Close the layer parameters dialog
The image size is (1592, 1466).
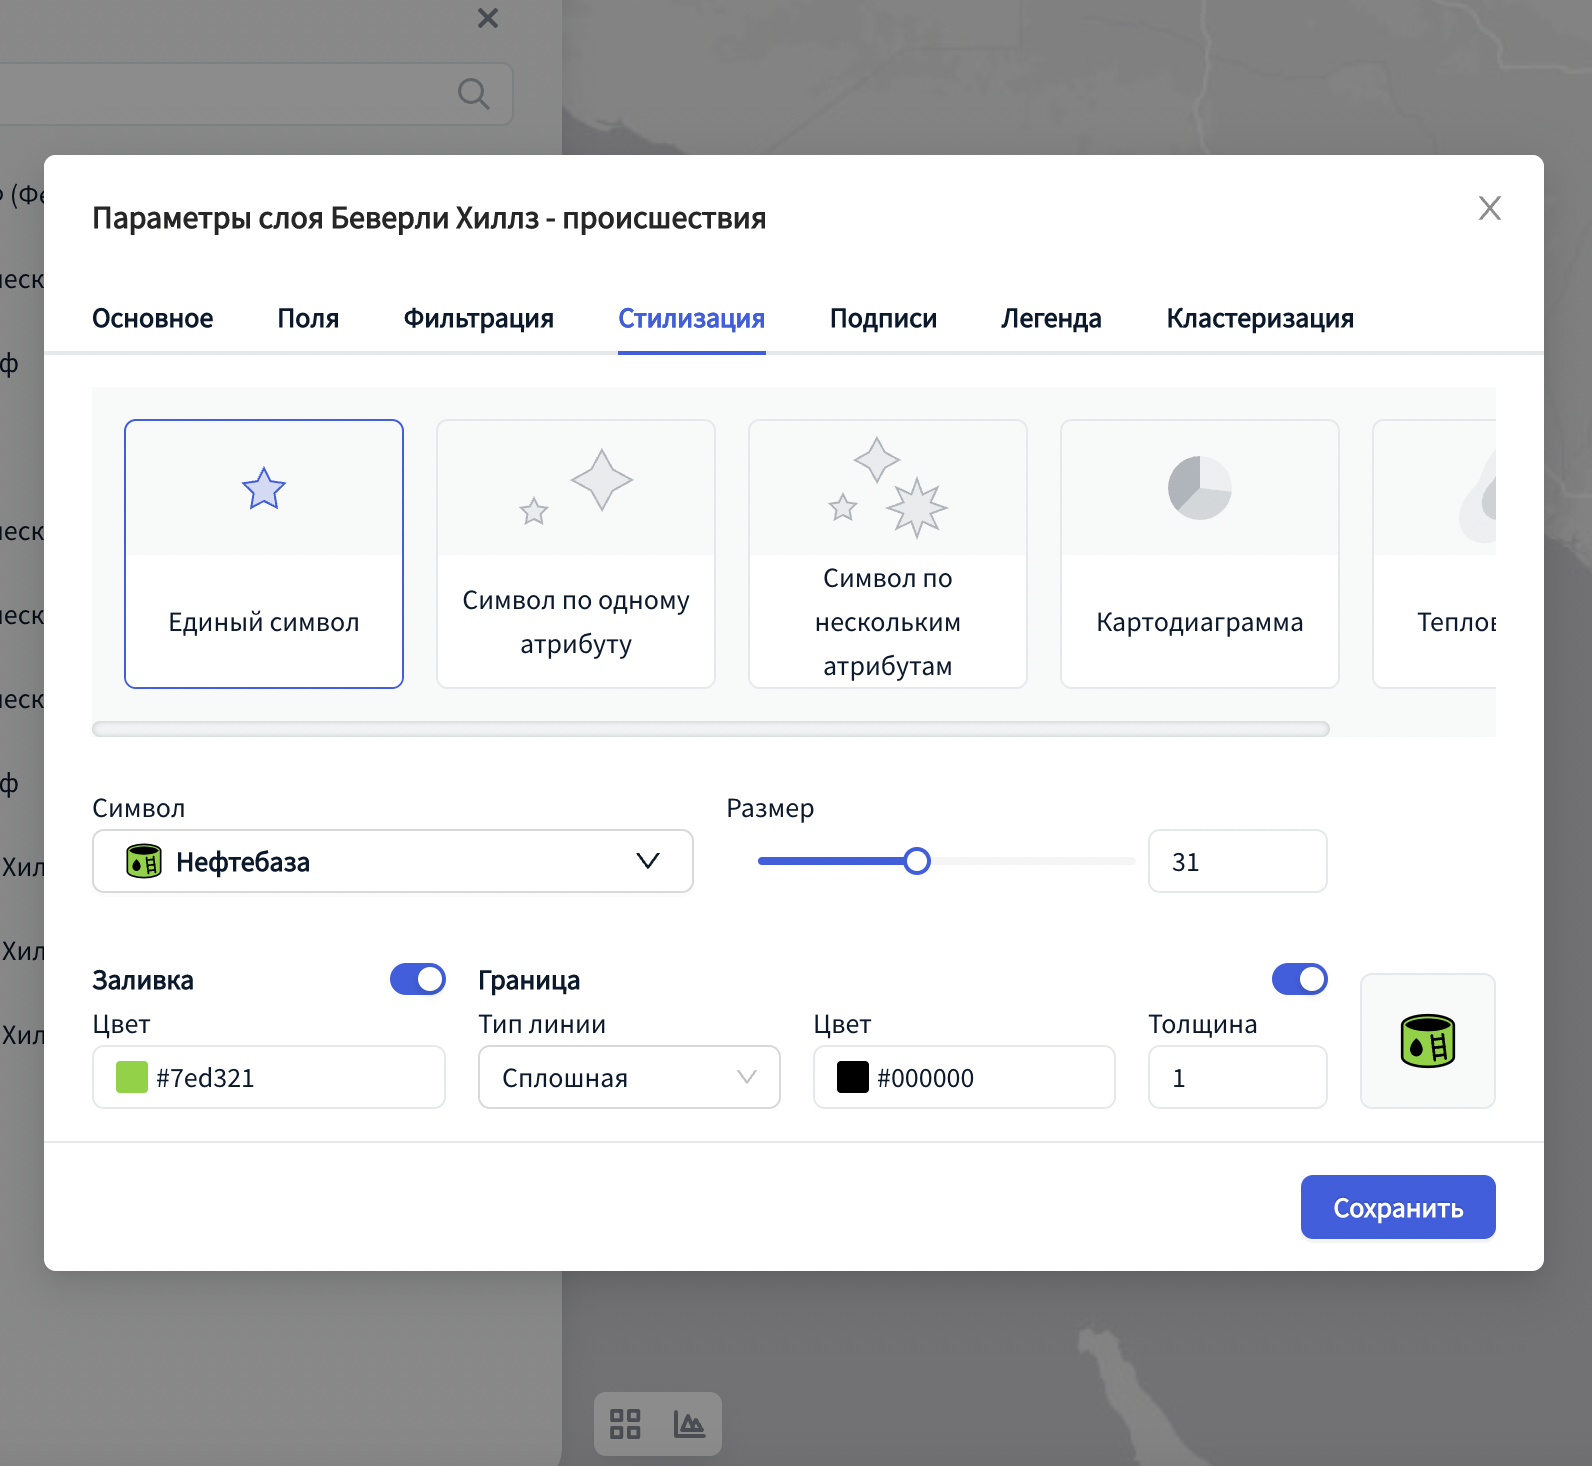pos(1489,208)
